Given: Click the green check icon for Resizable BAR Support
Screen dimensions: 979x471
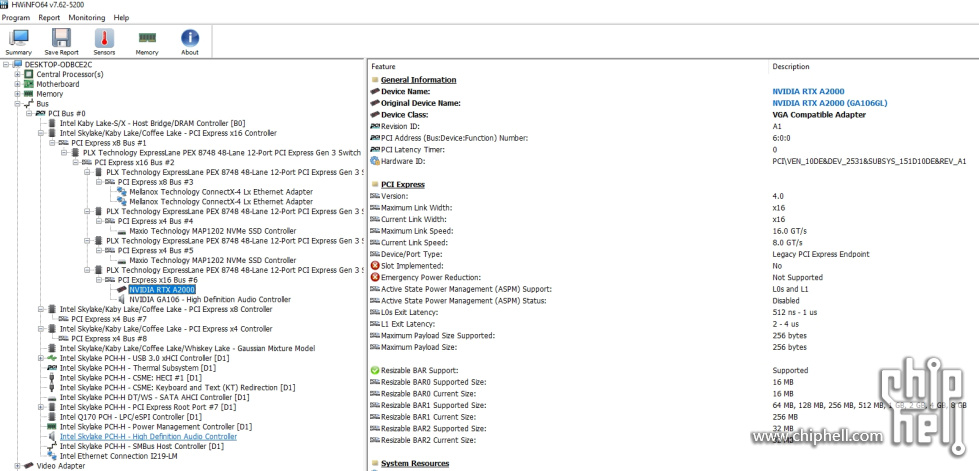Looking at the screenshot, I should coord(375,370).
